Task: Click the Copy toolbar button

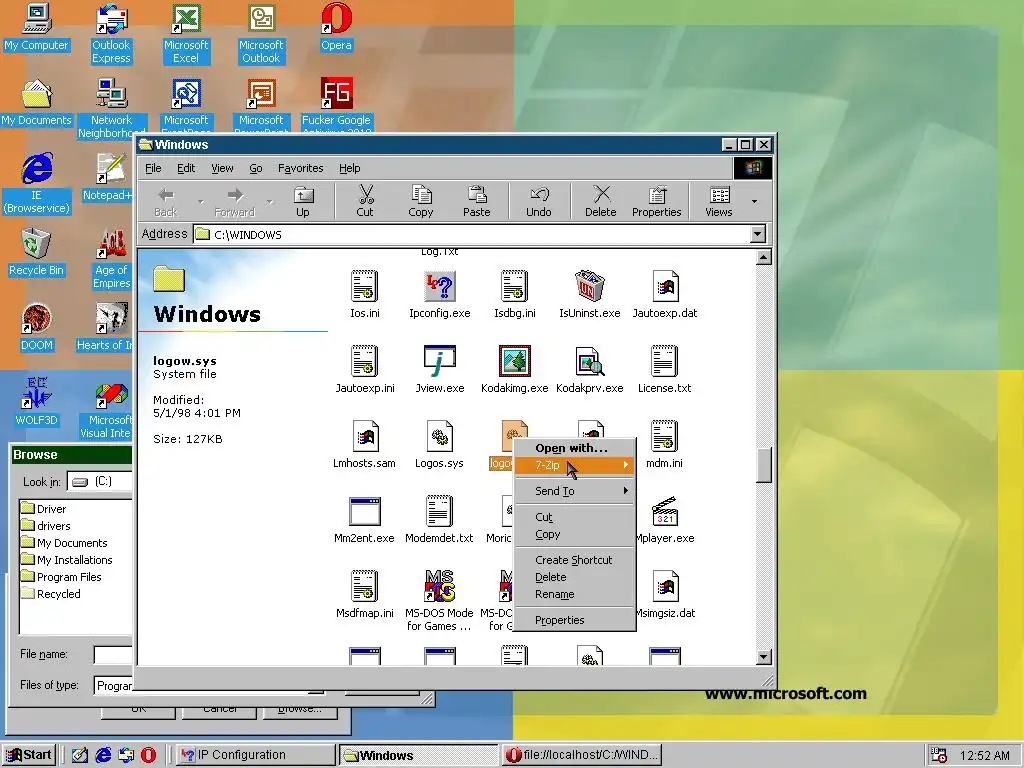Action: point(421,201)
